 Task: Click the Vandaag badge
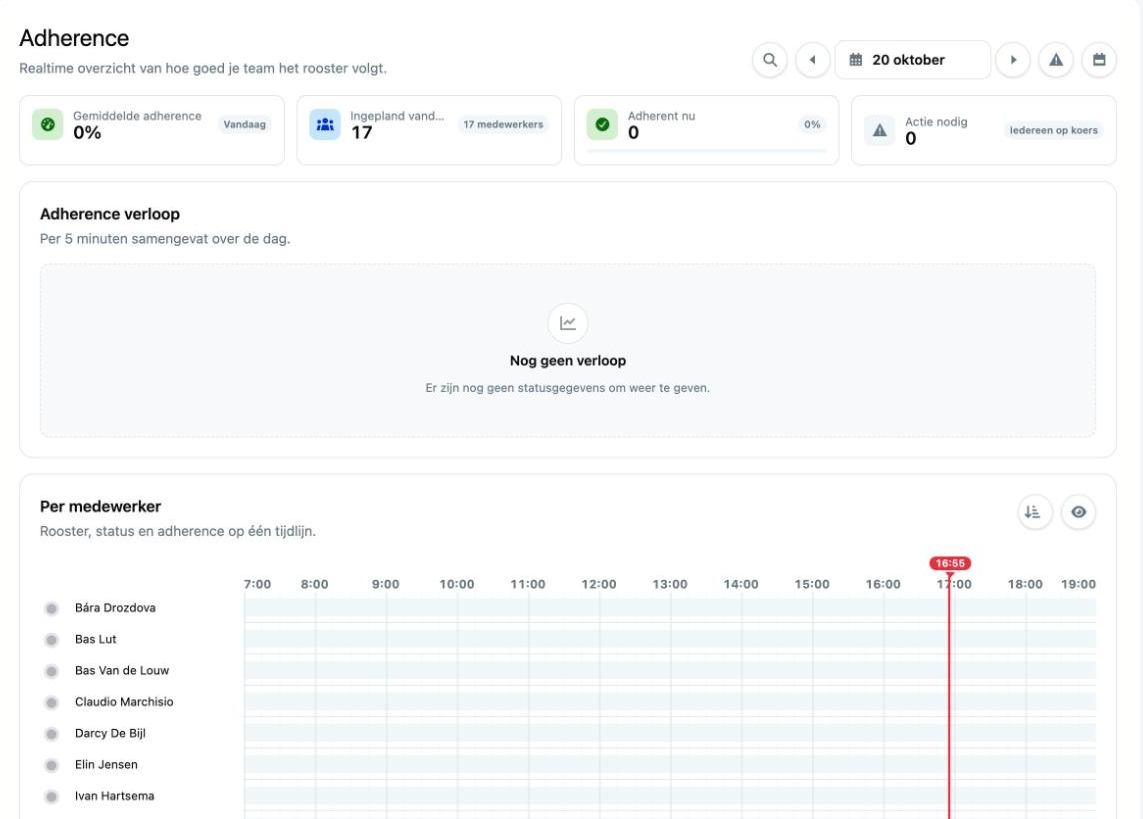(x=244, y=125)
